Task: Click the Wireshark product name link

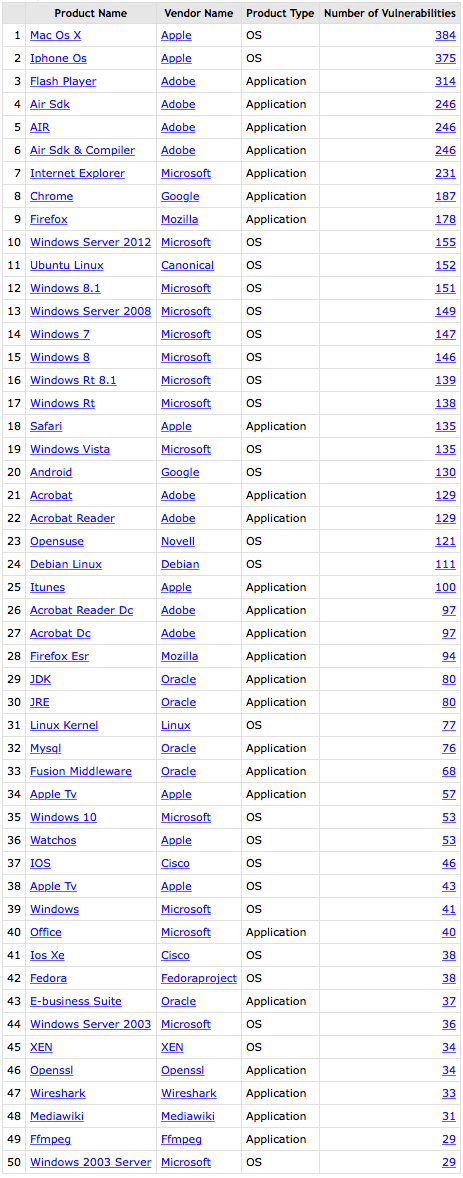Action: pos(57,1093)
